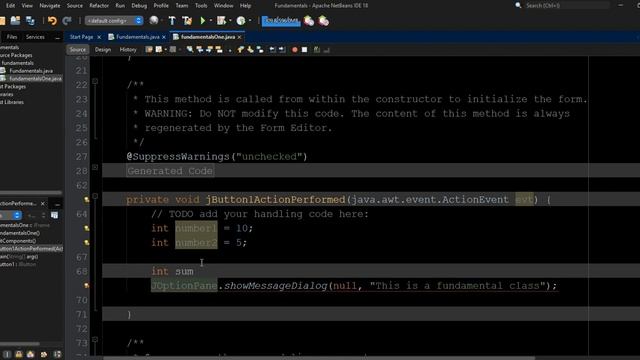The height and width of the screenshot is (360, 640).
Task: Click the Profile Project icon
Action: tap(241, 20)
